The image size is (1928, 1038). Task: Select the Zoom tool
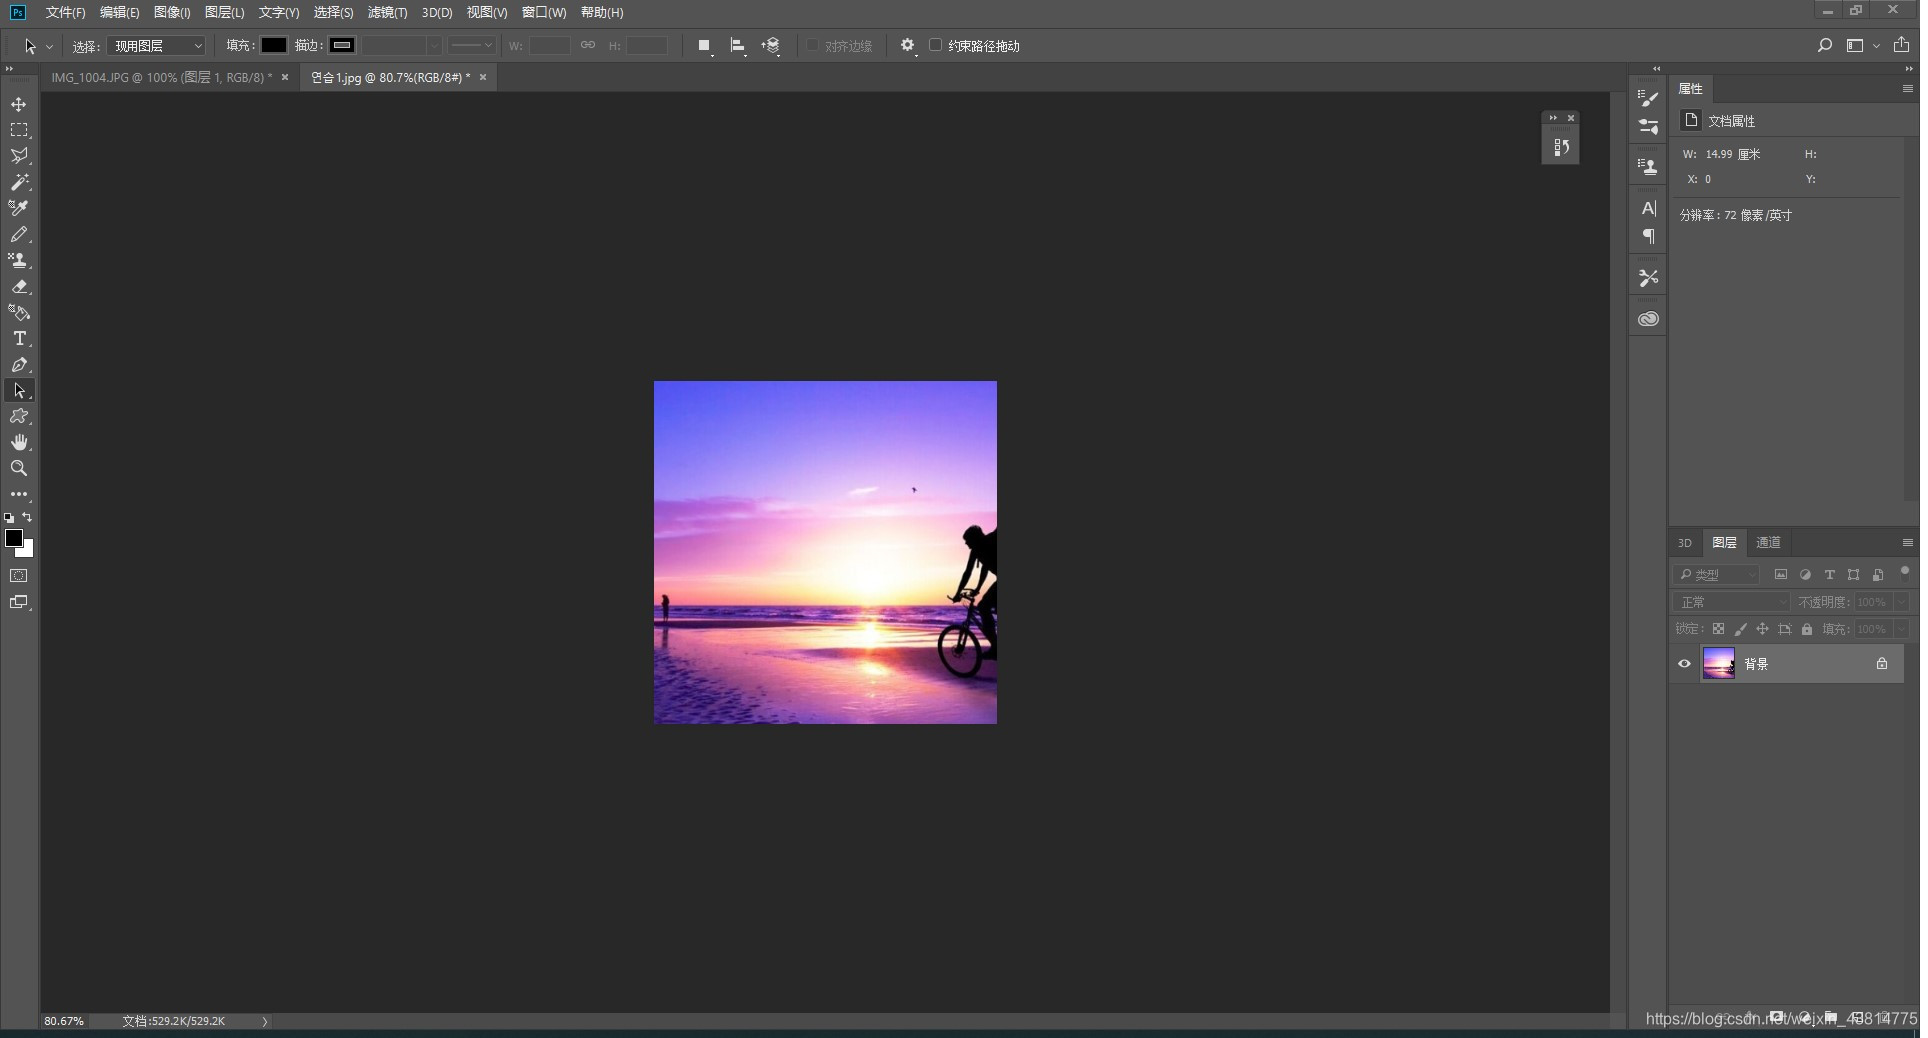[19, 468]
